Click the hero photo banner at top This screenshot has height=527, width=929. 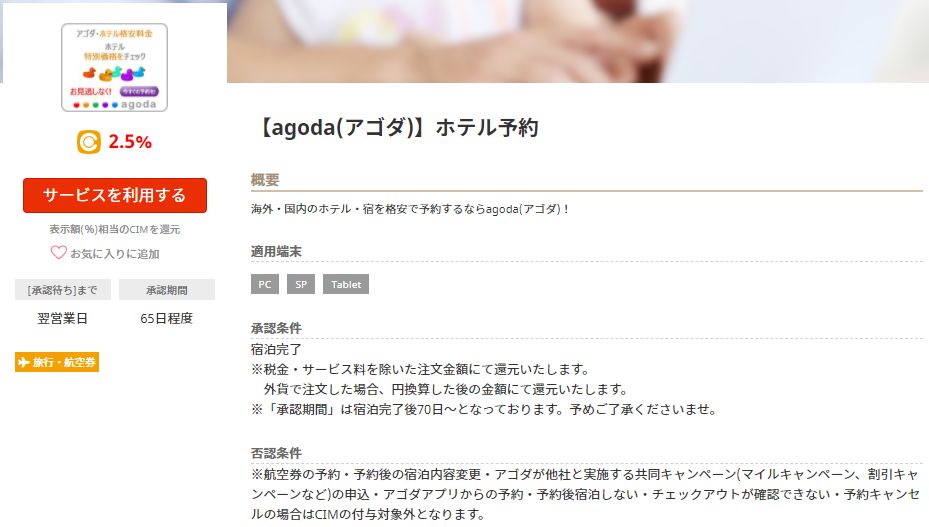(x=578, y=41)
